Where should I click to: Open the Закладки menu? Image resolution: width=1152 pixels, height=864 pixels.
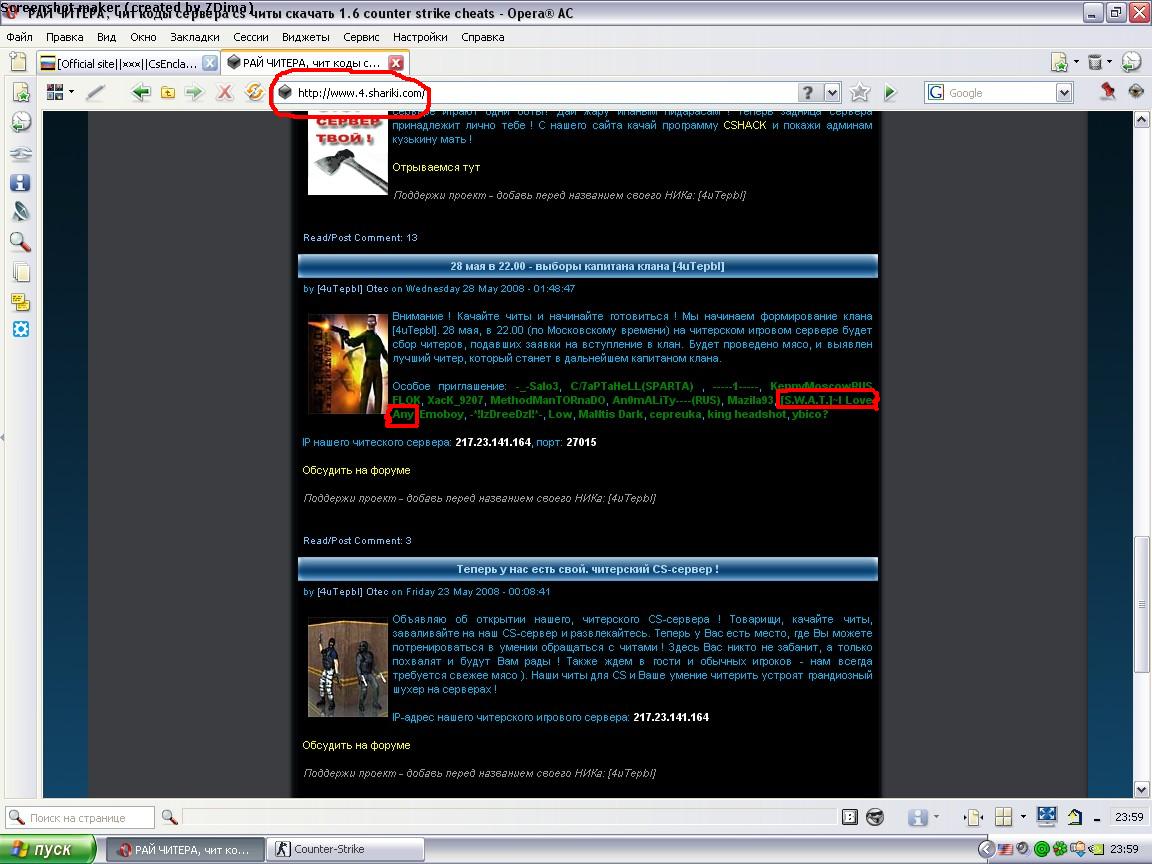tap(195, 37)
